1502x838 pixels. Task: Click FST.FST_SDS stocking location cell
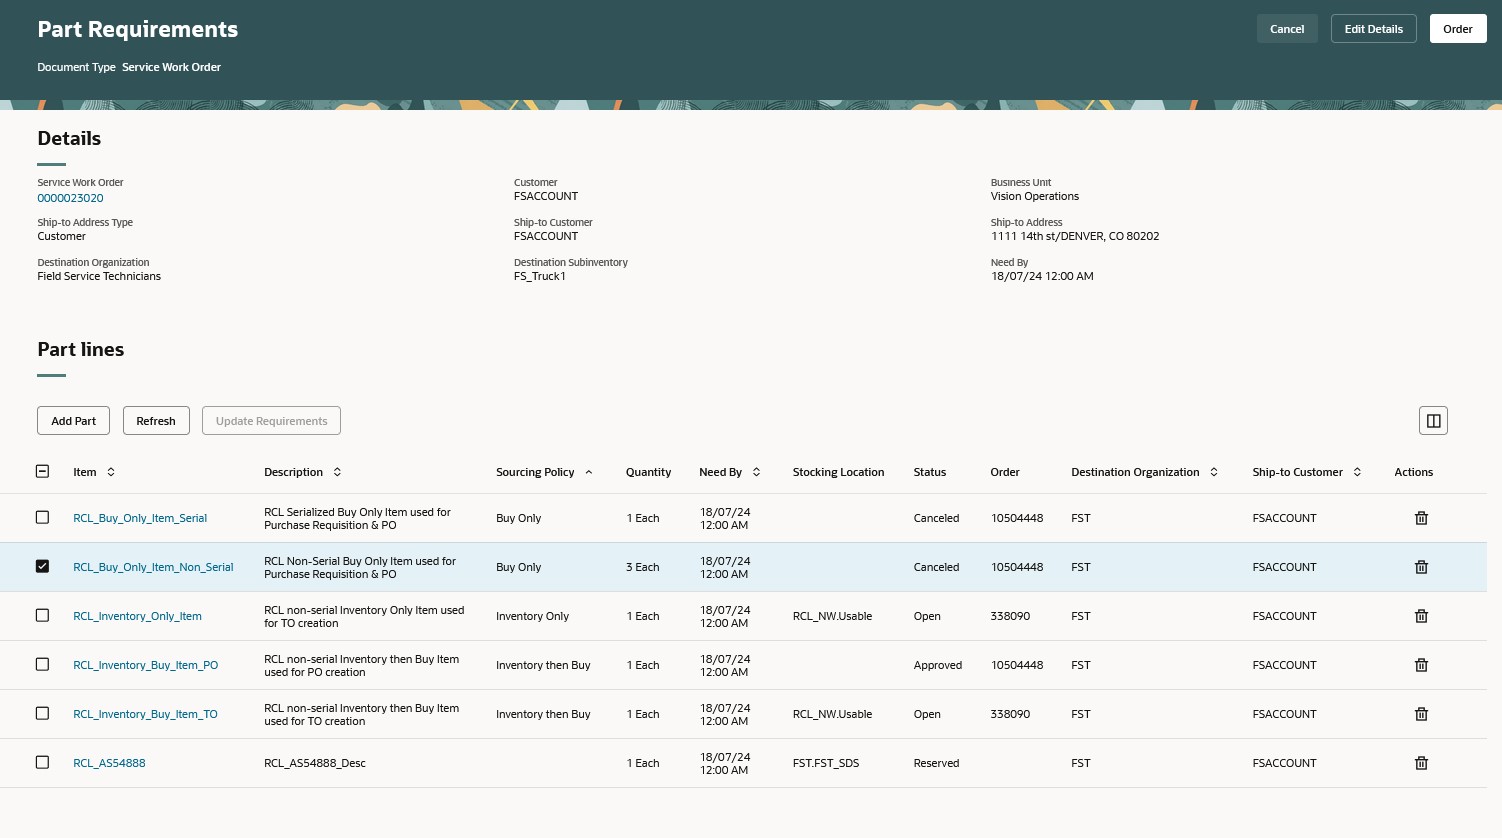[x=825, y=763]
